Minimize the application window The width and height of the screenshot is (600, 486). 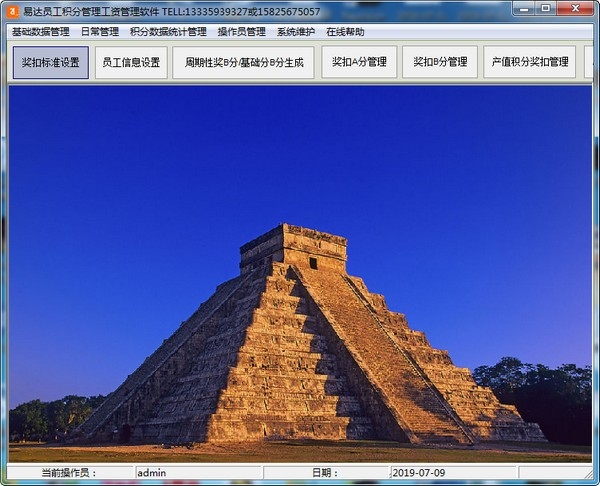click(522, 10)
